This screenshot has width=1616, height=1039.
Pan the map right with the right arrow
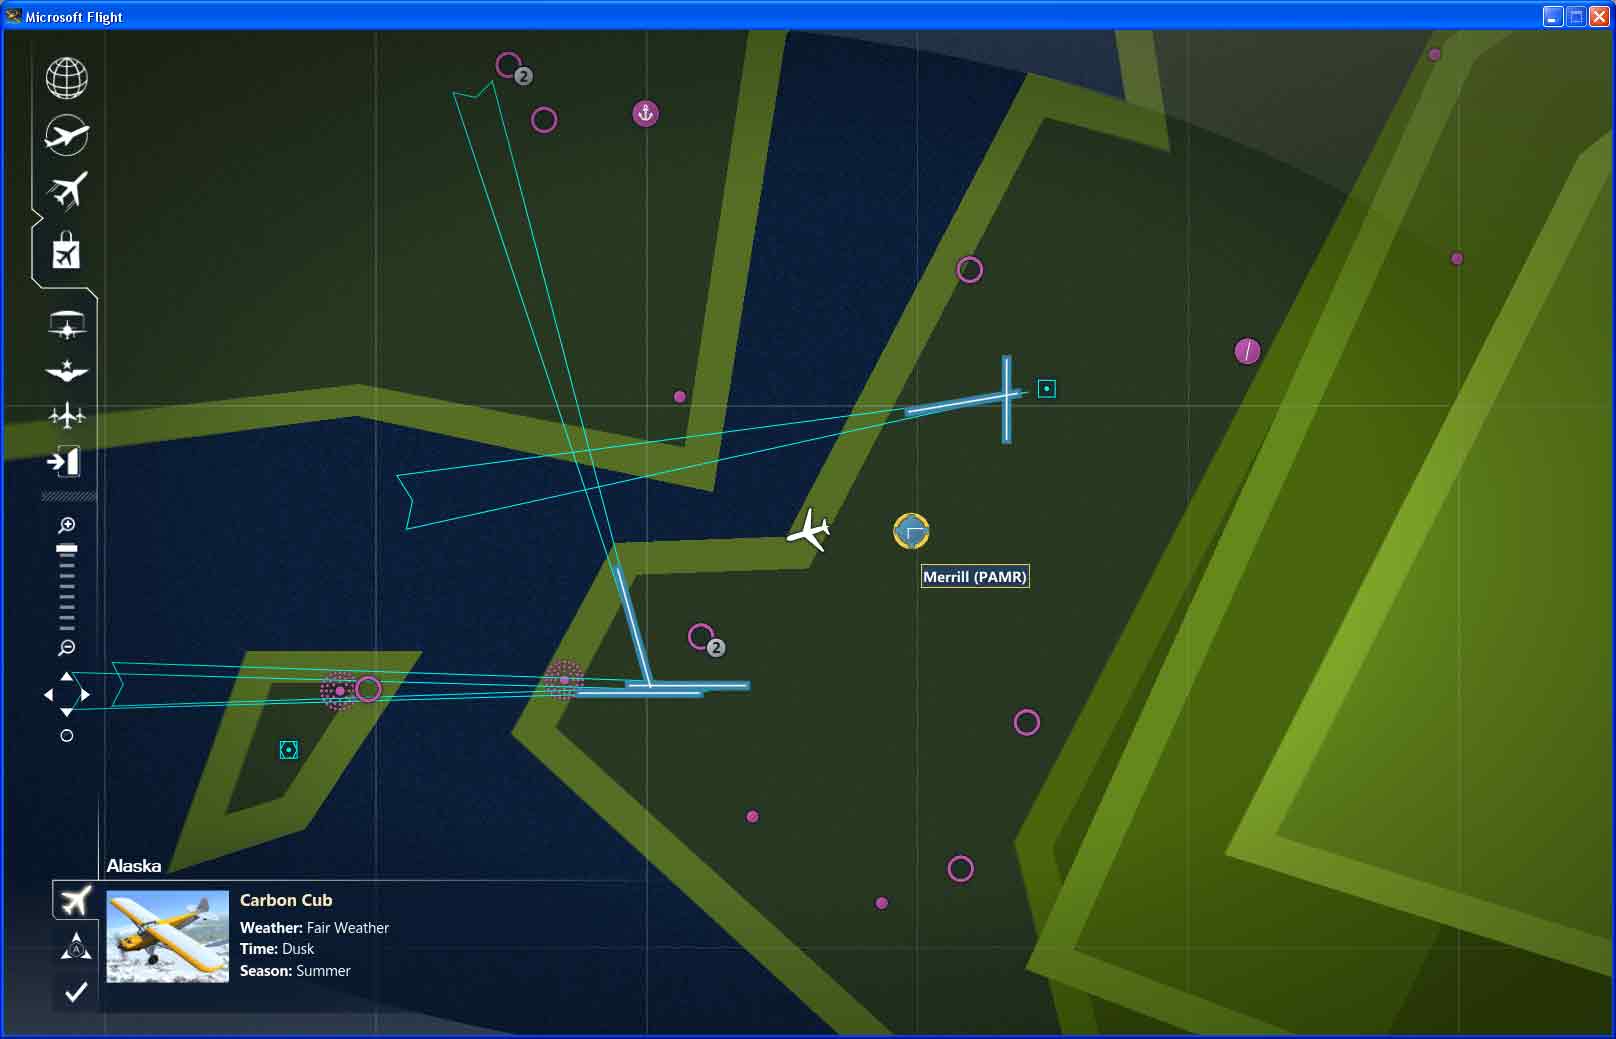coord(85,694)
